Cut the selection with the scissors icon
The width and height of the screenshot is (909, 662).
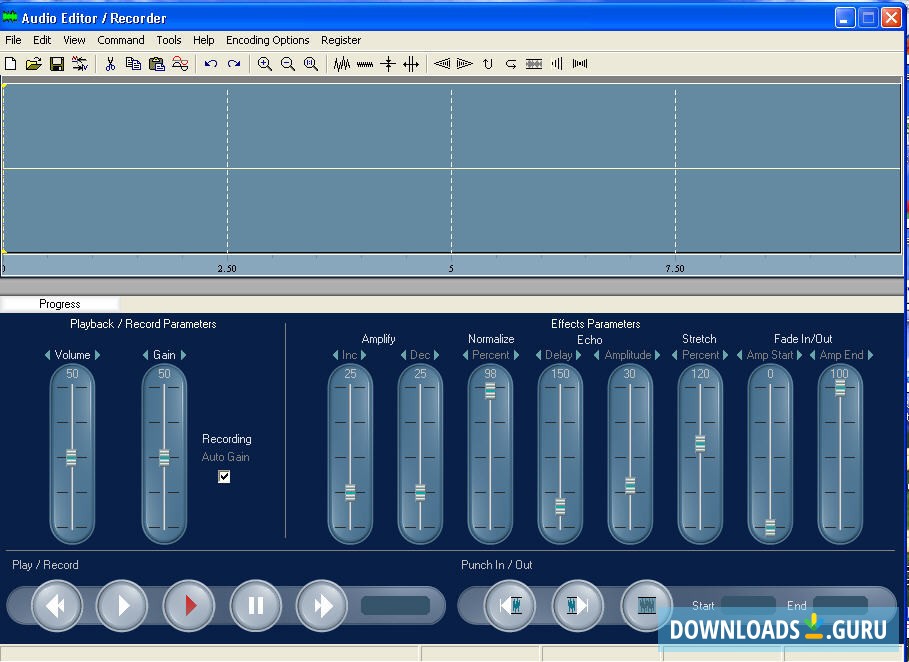point(110,64)
